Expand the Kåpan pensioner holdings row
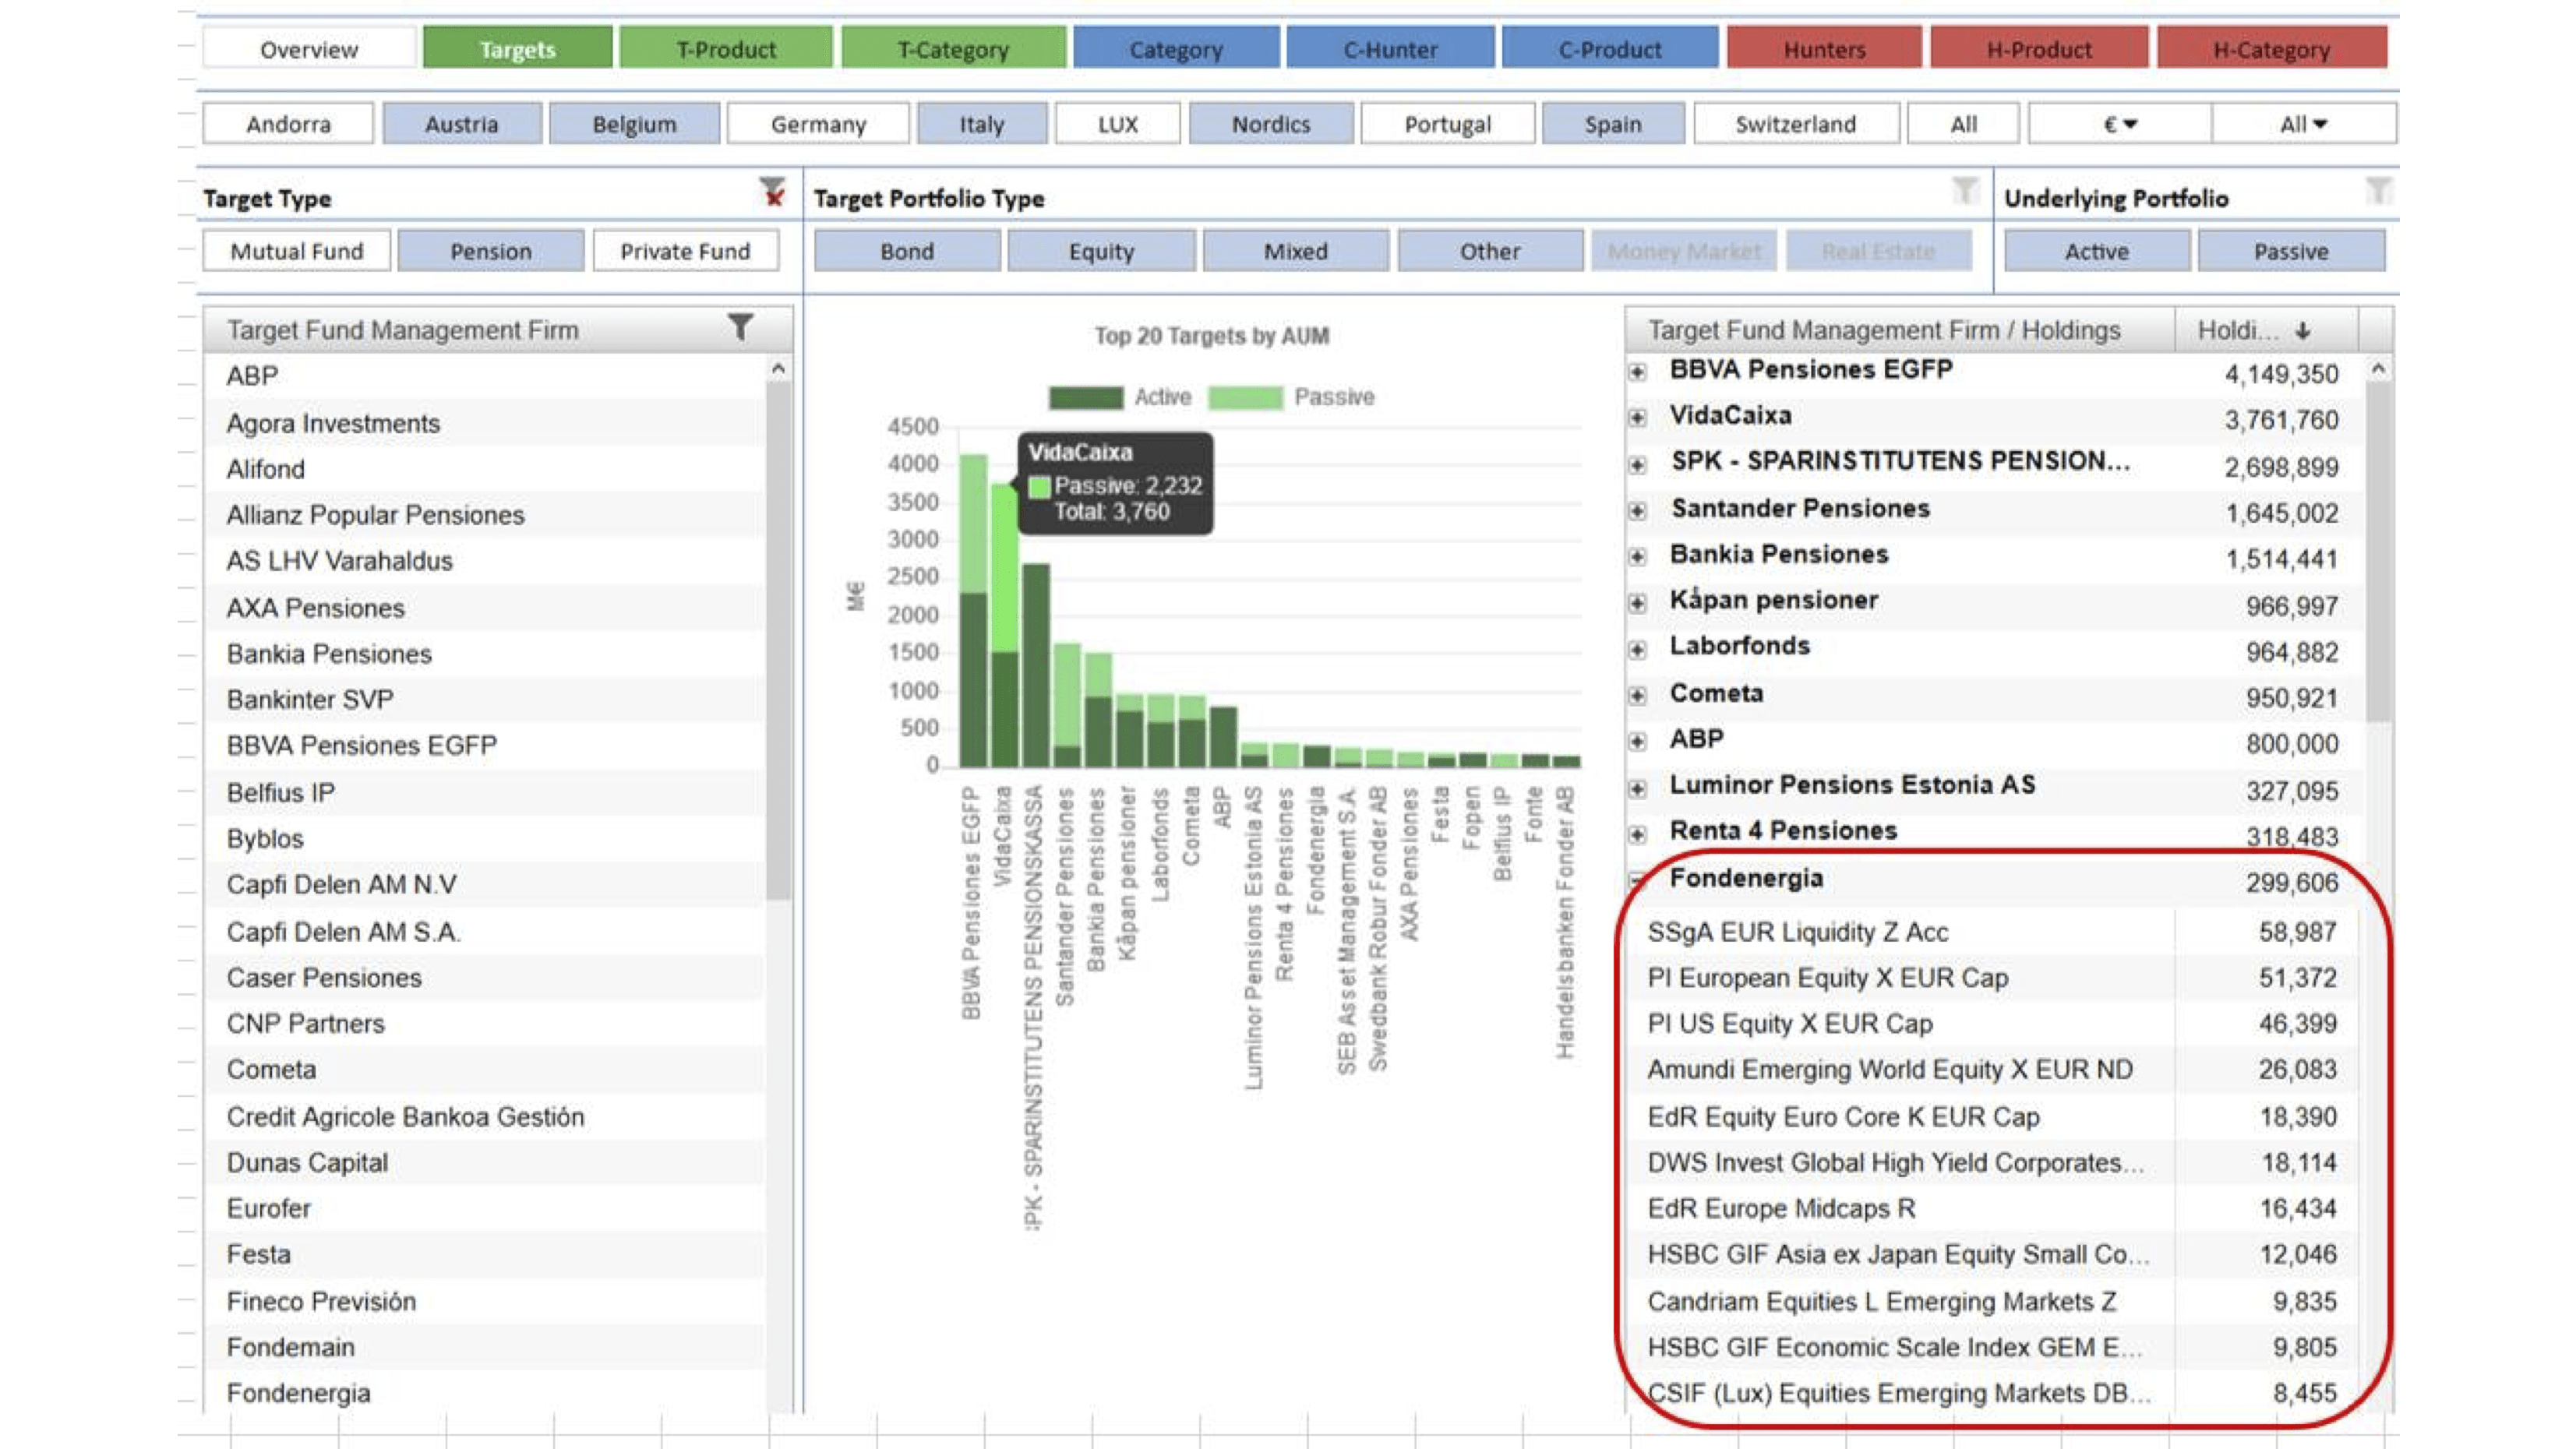This screenshot has height=1449, width=2576. coord(1637,603)
